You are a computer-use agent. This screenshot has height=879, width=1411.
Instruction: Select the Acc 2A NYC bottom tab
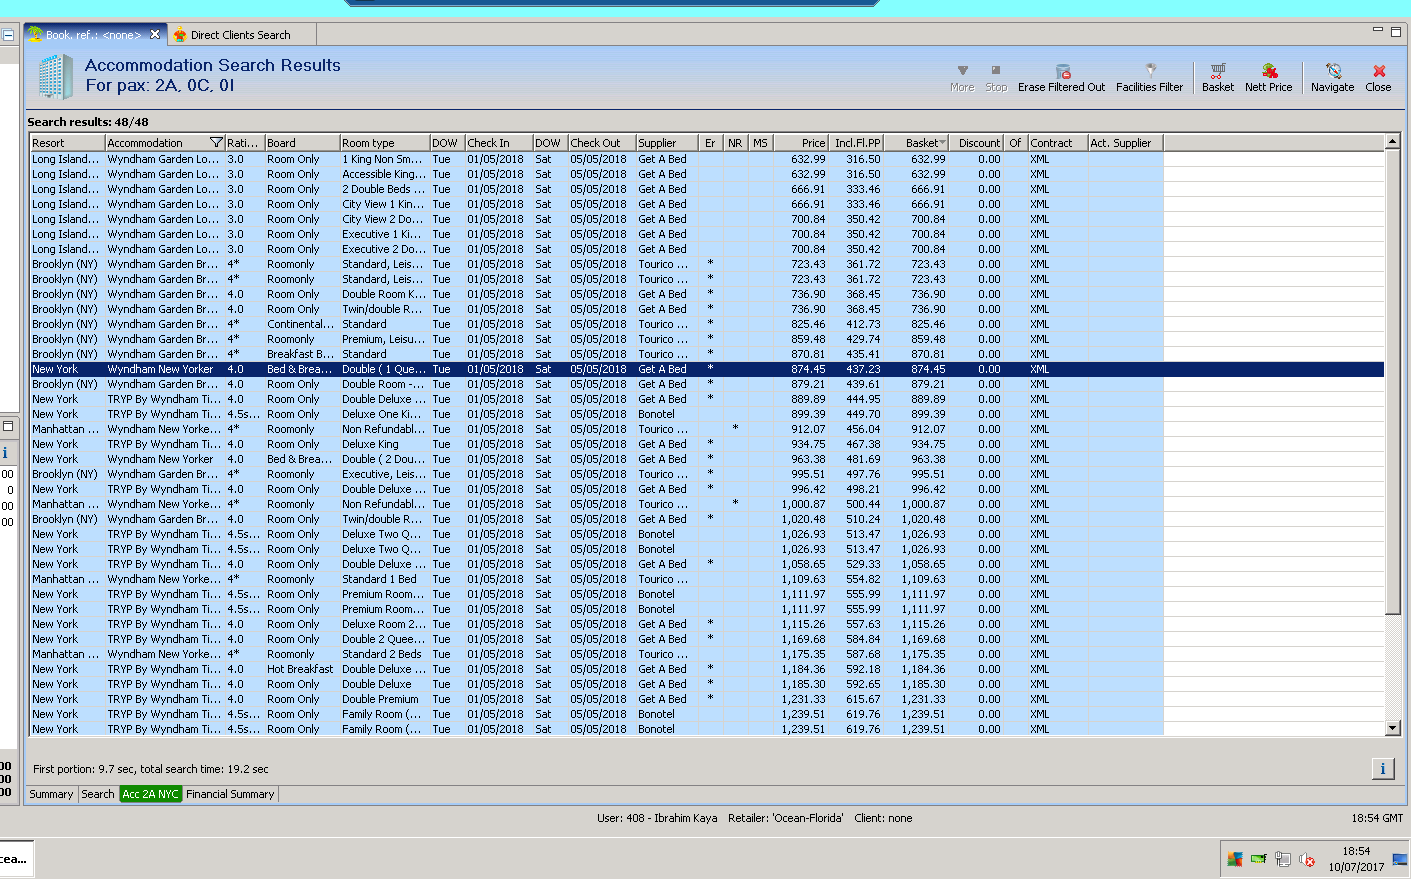click(150, 794)
